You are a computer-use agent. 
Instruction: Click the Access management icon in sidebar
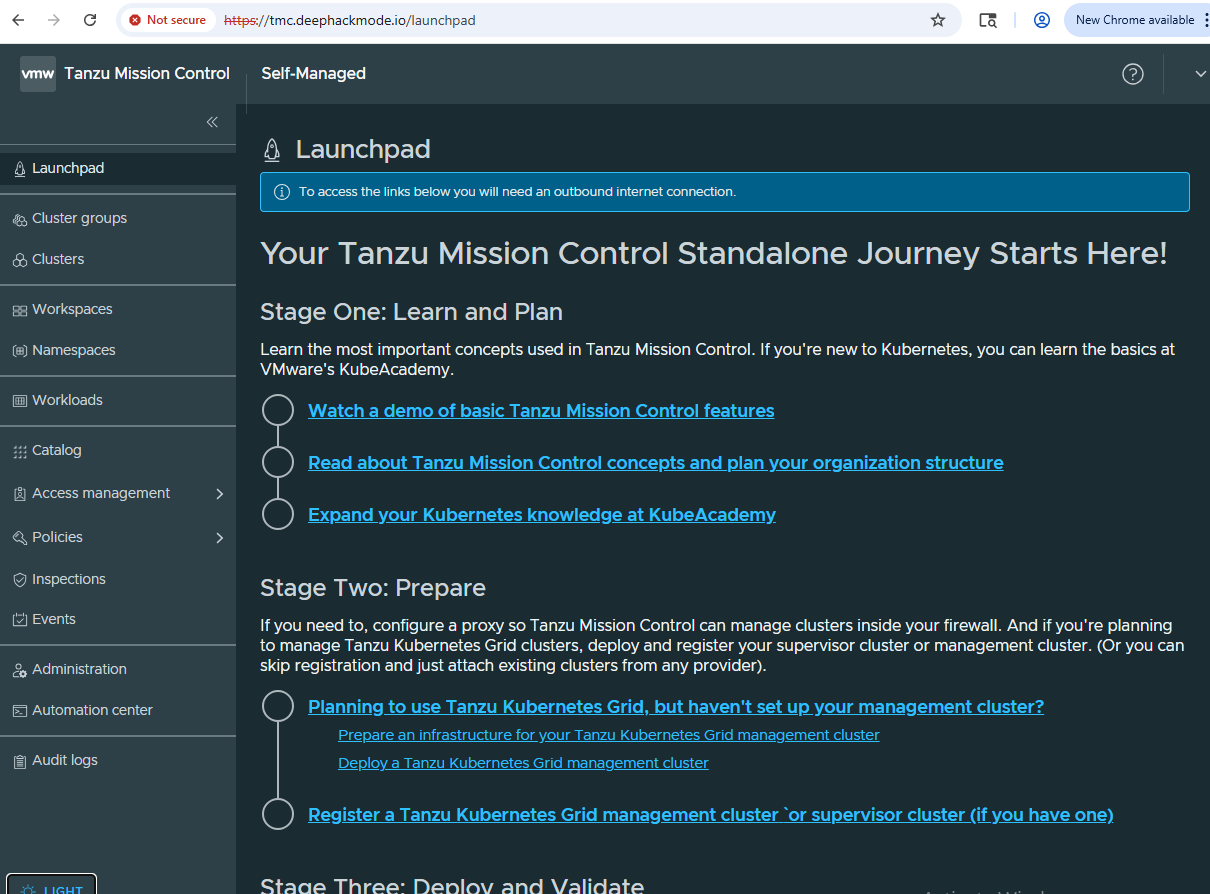pos(20,494)
